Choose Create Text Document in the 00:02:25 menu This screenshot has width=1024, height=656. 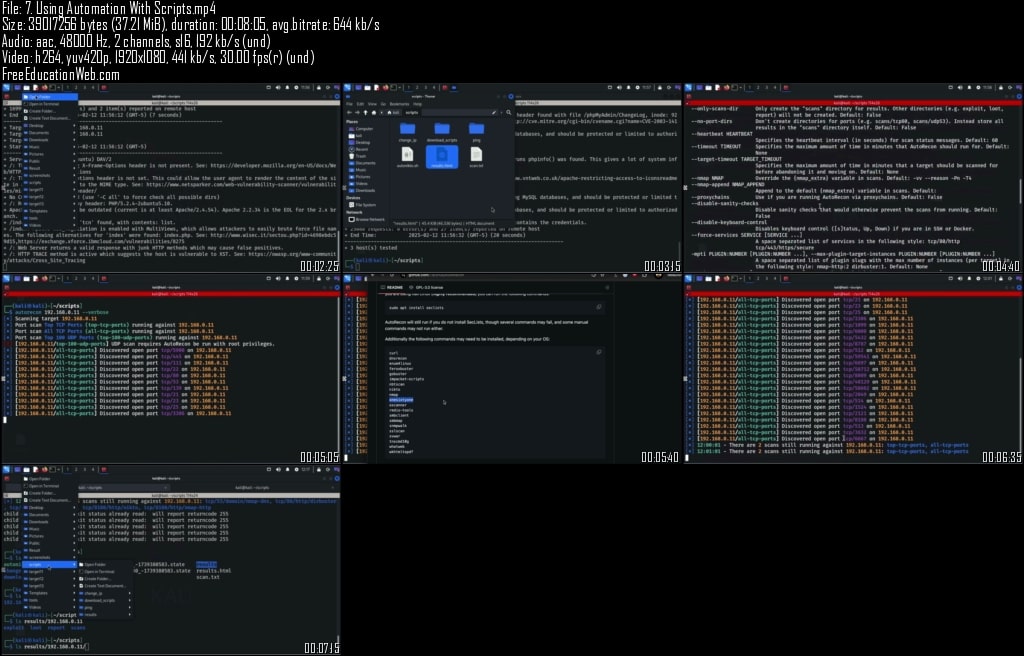pos(50,118)
